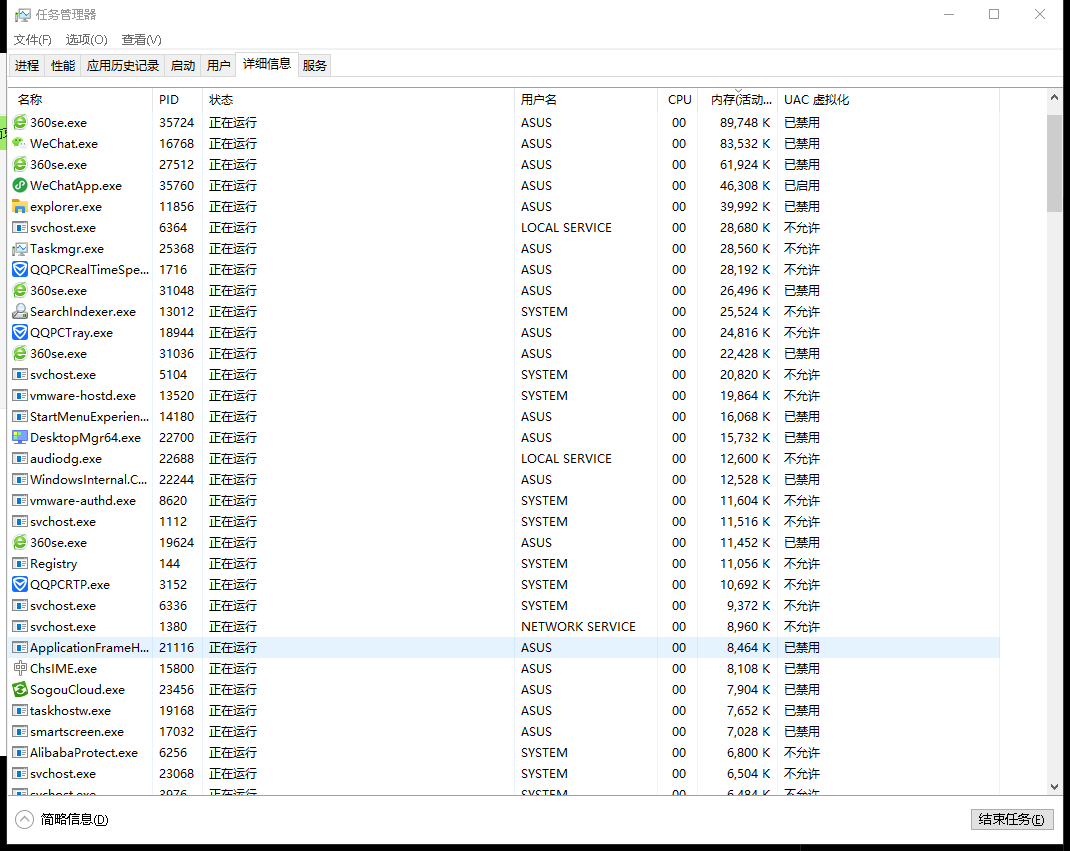Screen dimensions: 1070x851
Task: Click the 结束任务(E) button
Action: [x=1012, y=820]
